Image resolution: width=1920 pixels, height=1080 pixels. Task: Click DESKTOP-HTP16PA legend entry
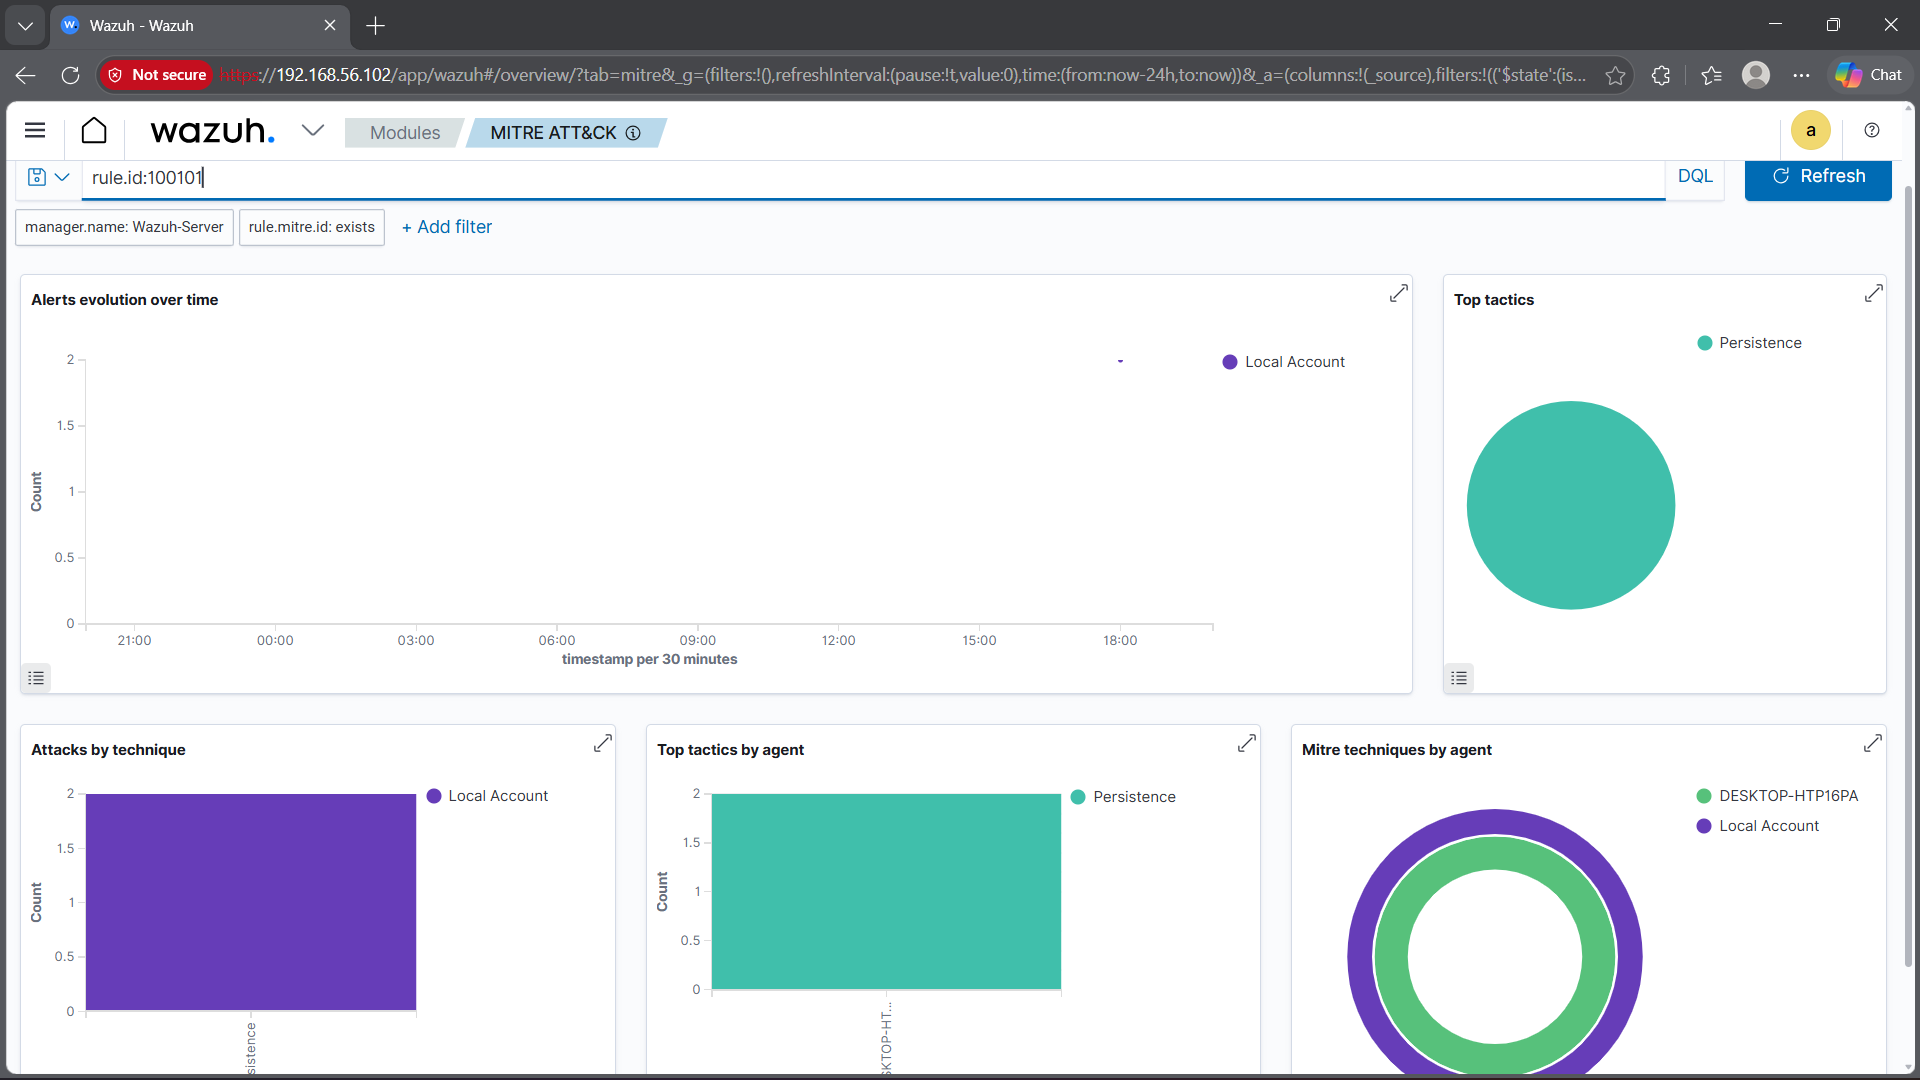[1778, 796]
